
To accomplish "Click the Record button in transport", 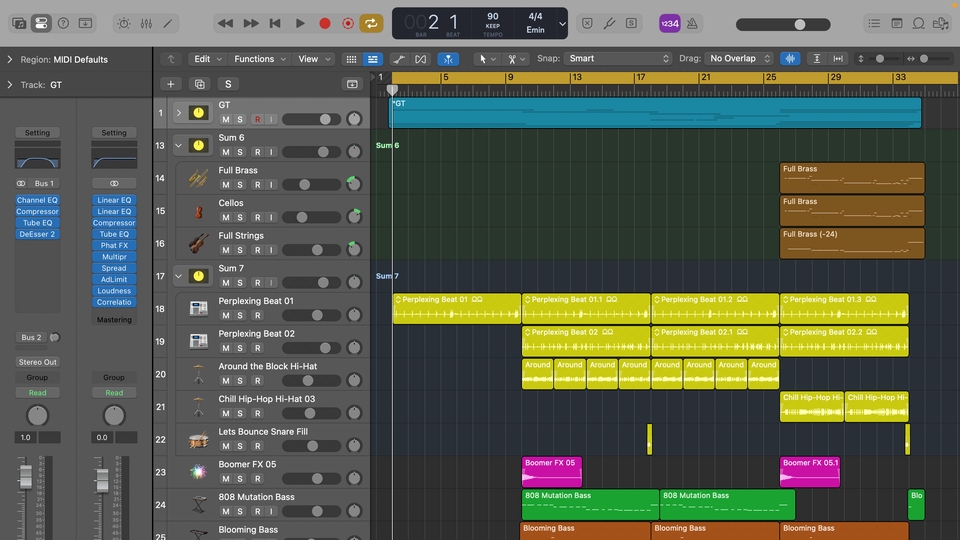I will click(324, 23).
